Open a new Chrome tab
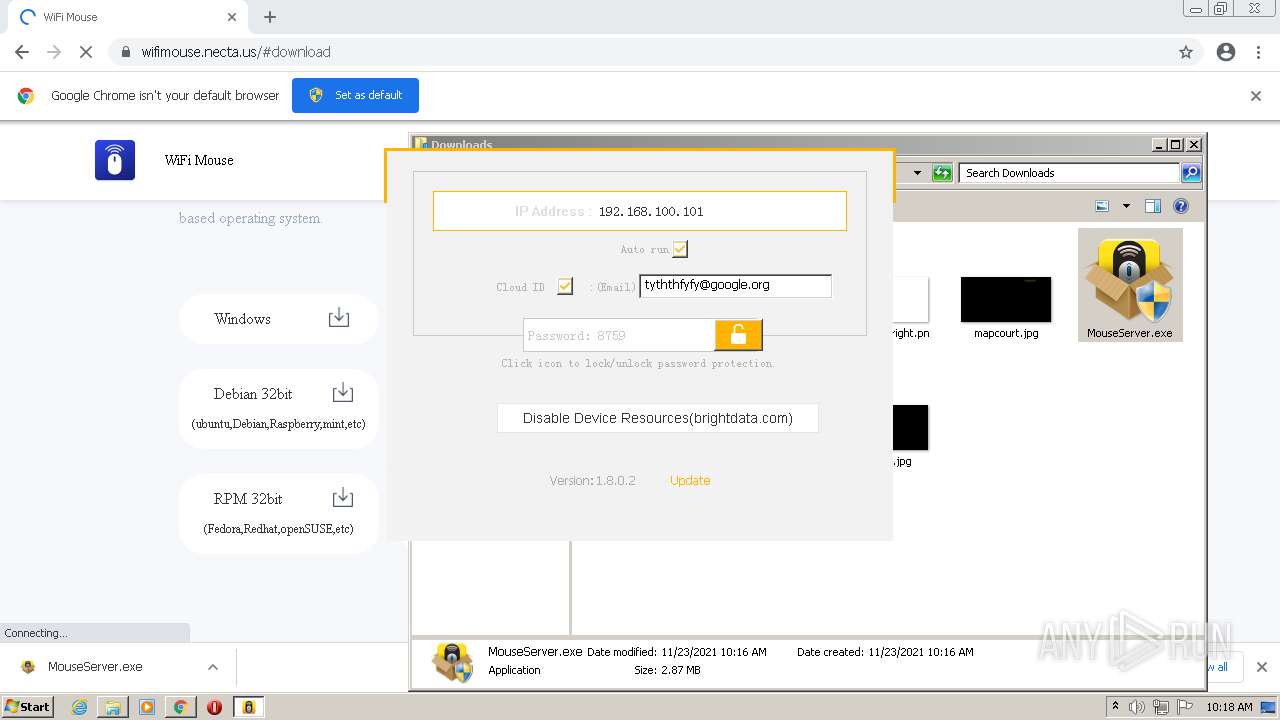Screen dimensions: 1280x720 [x=270, y=17]
